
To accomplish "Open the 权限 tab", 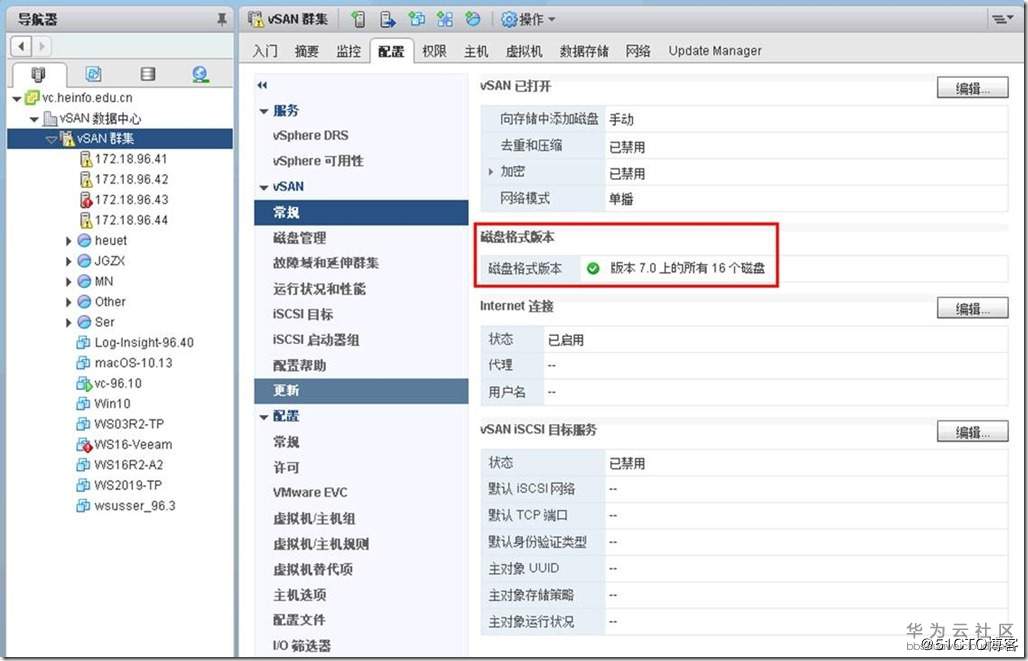I will (434, 51).
